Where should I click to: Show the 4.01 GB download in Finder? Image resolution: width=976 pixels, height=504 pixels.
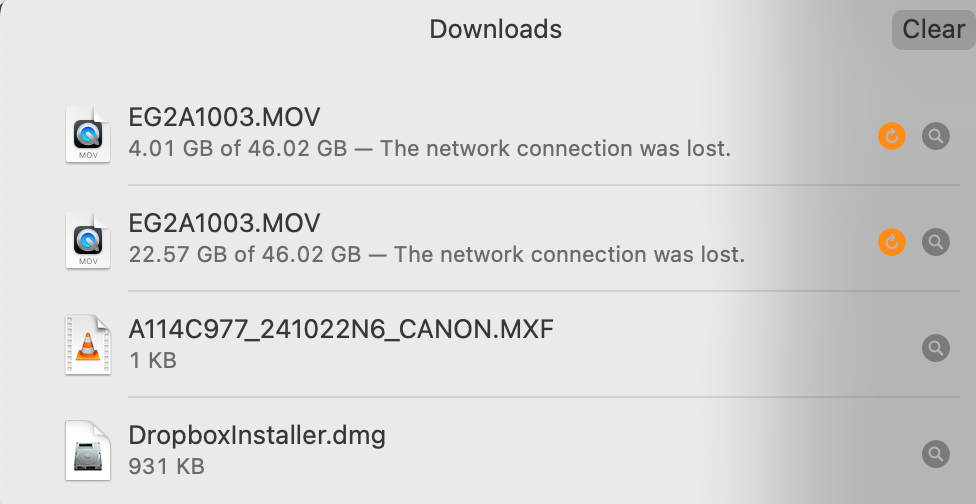click(935, 135)
